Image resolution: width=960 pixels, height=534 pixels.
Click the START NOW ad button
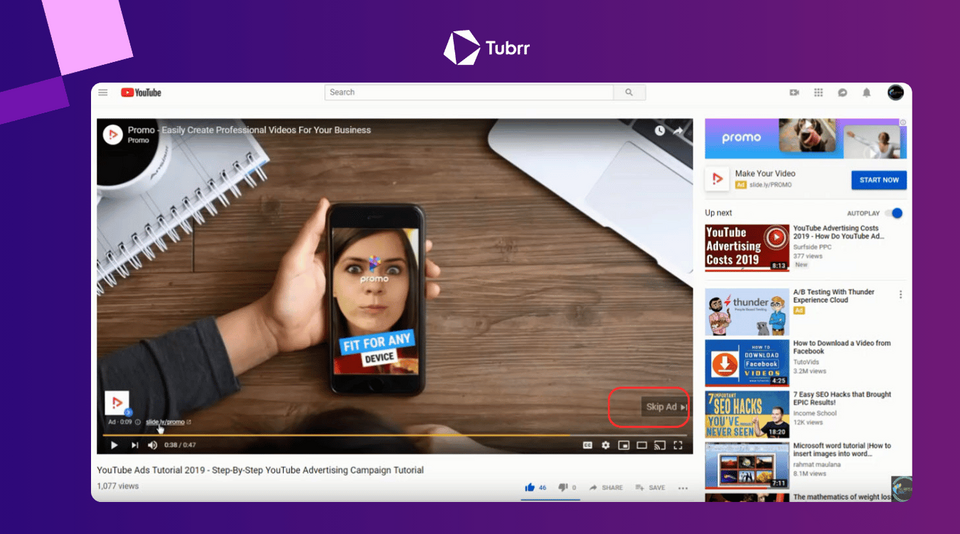(x=879, y=180)
